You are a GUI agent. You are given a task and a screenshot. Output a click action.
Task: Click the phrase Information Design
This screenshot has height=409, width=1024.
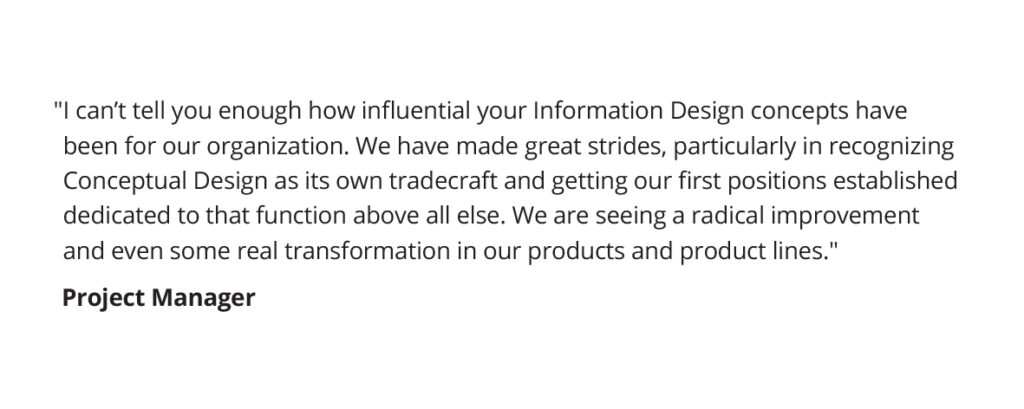638,112
